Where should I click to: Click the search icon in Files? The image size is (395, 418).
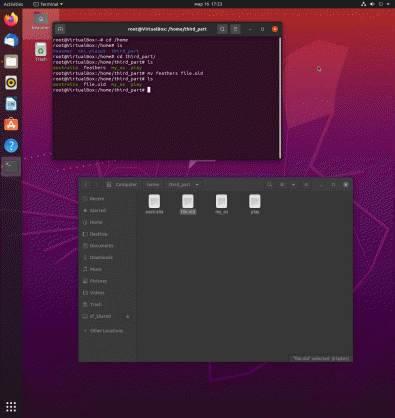coord(269,184)
